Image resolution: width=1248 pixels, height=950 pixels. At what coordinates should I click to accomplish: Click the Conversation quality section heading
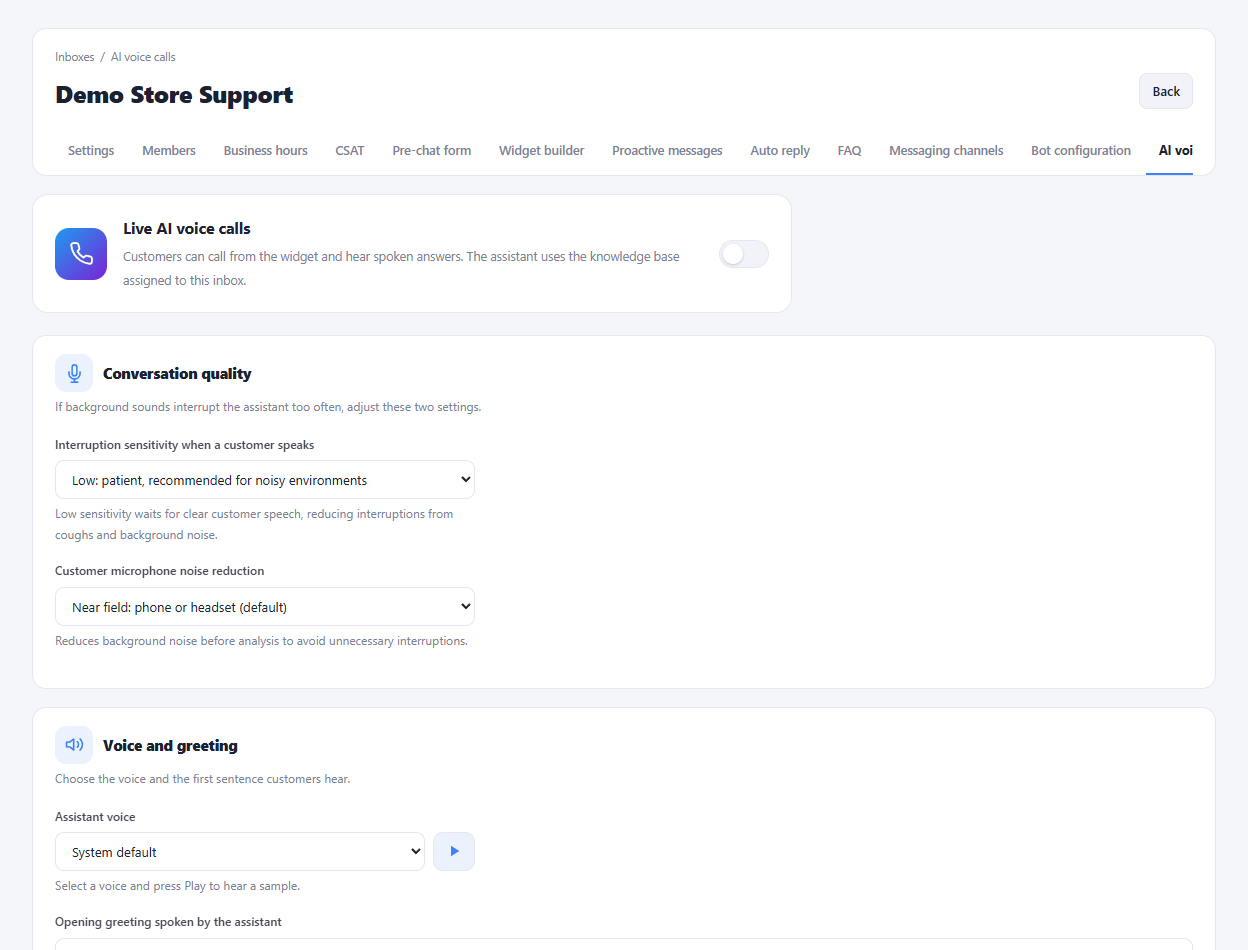(x=177, y=374)
